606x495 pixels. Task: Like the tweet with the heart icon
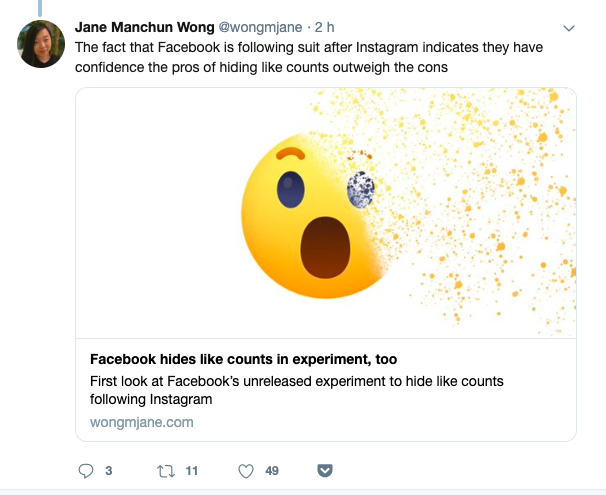click(245, 470)
